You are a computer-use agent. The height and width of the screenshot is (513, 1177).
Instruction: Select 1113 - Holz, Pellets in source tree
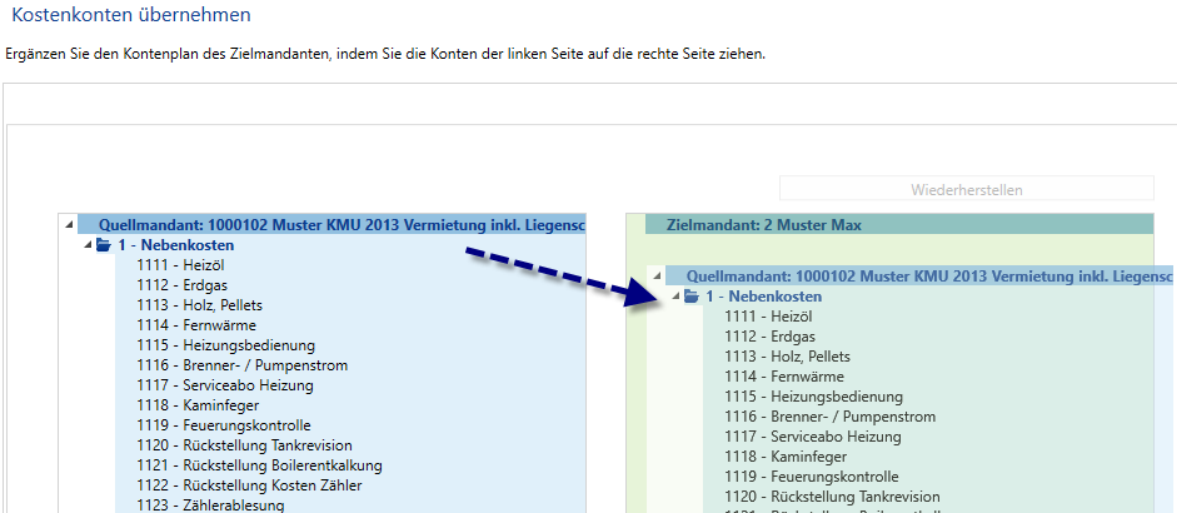(200, 306)
